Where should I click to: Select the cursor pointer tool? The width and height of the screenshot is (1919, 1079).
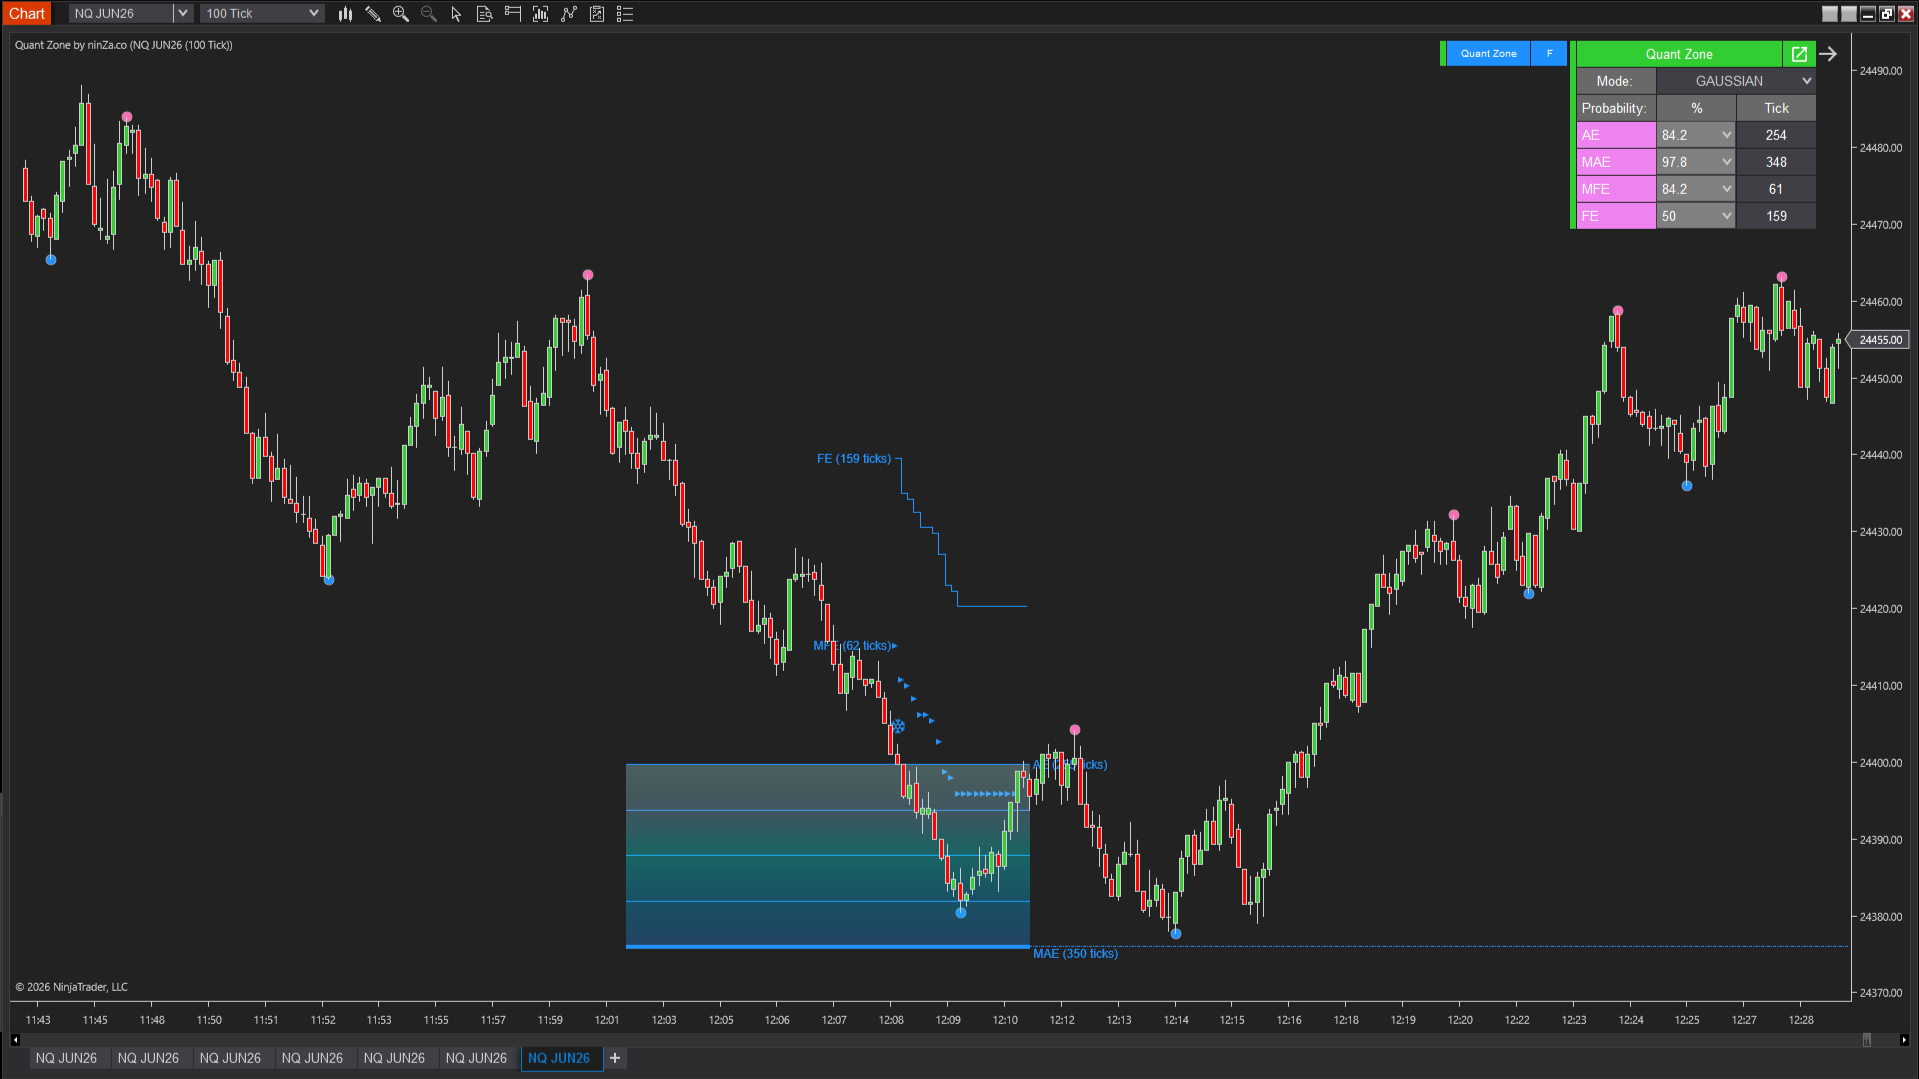coord(456,14)
